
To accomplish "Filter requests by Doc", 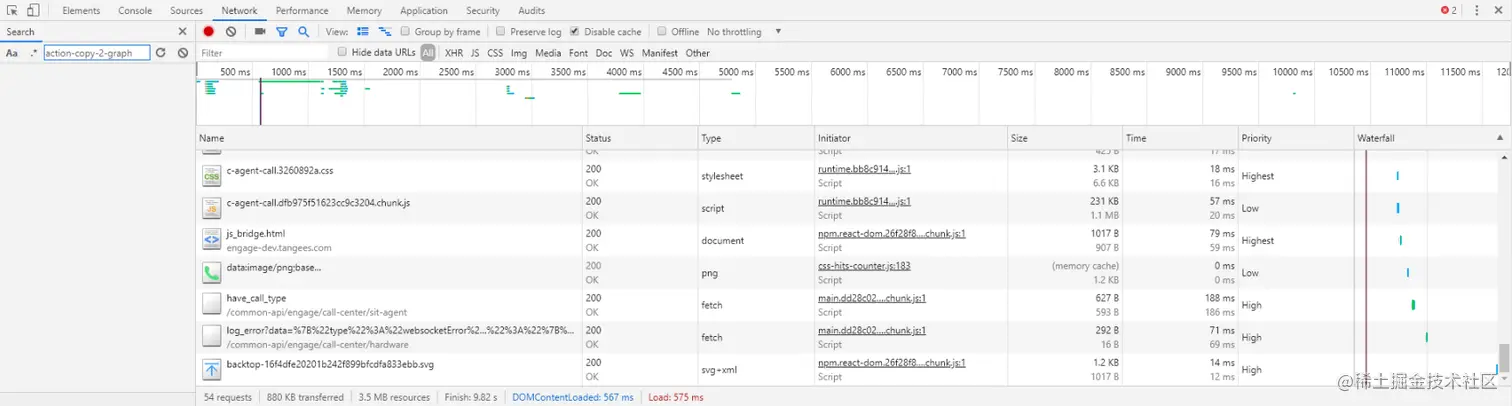I will pos(604,53).
